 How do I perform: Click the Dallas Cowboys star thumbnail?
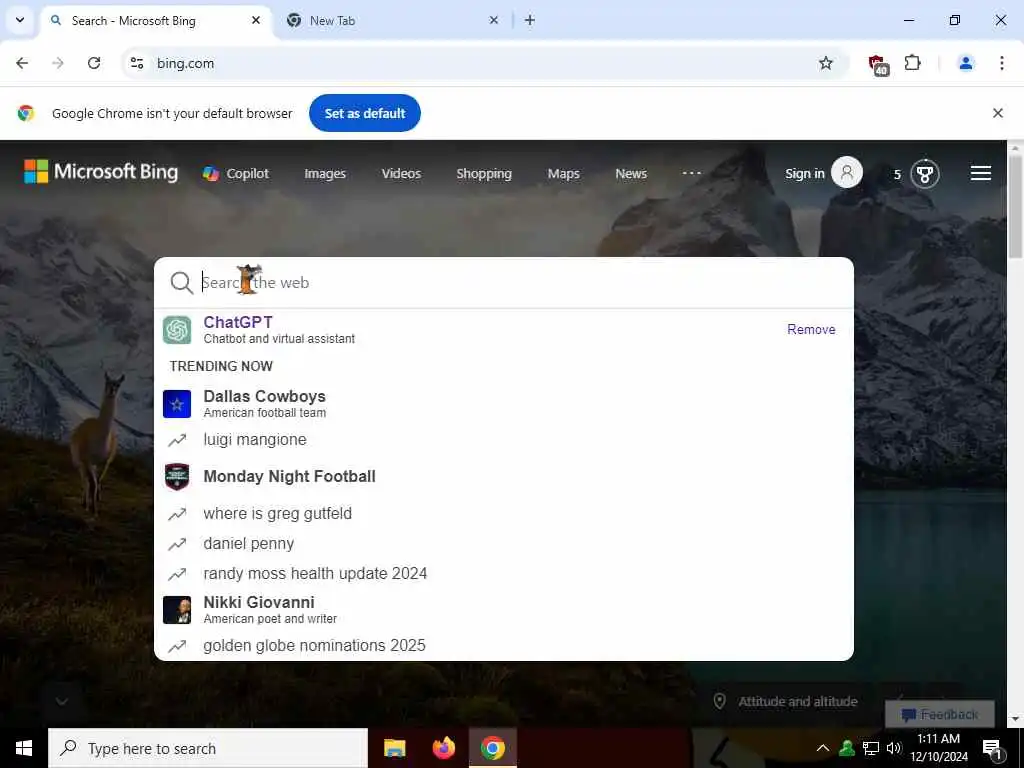click(177, 404)
